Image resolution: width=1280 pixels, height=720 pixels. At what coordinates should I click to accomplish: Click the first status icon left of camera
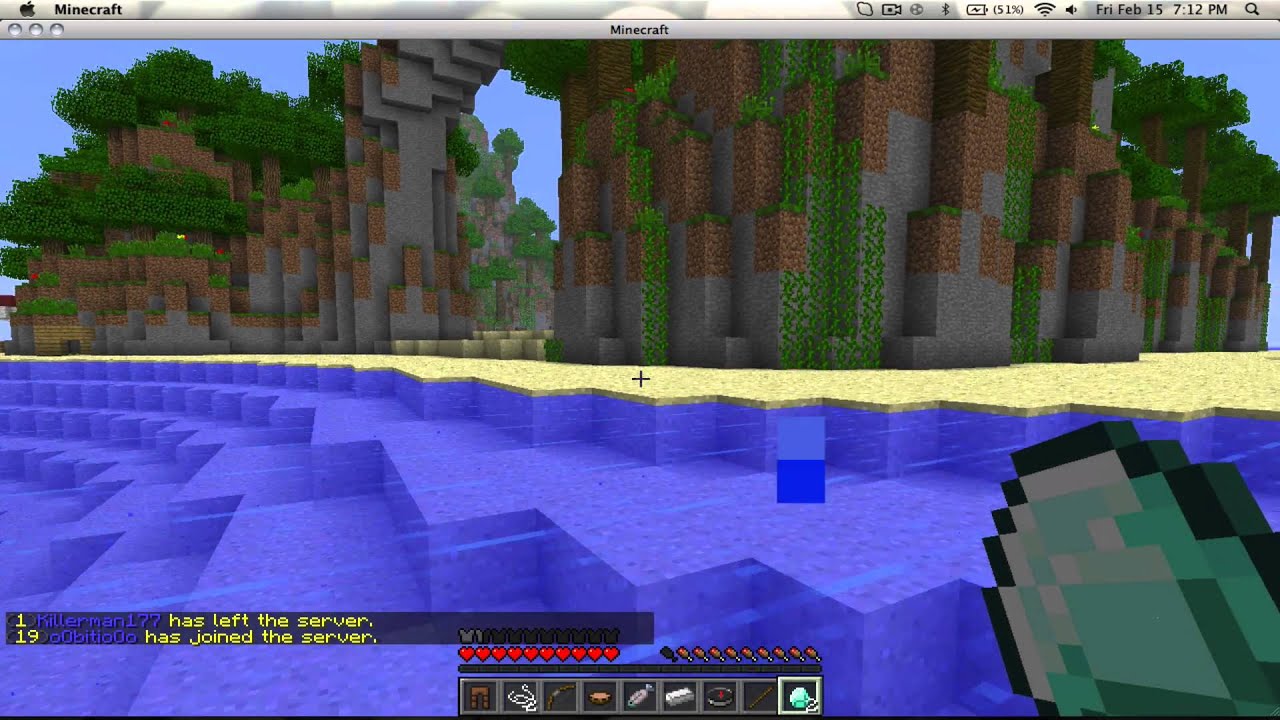coord(866,9)
